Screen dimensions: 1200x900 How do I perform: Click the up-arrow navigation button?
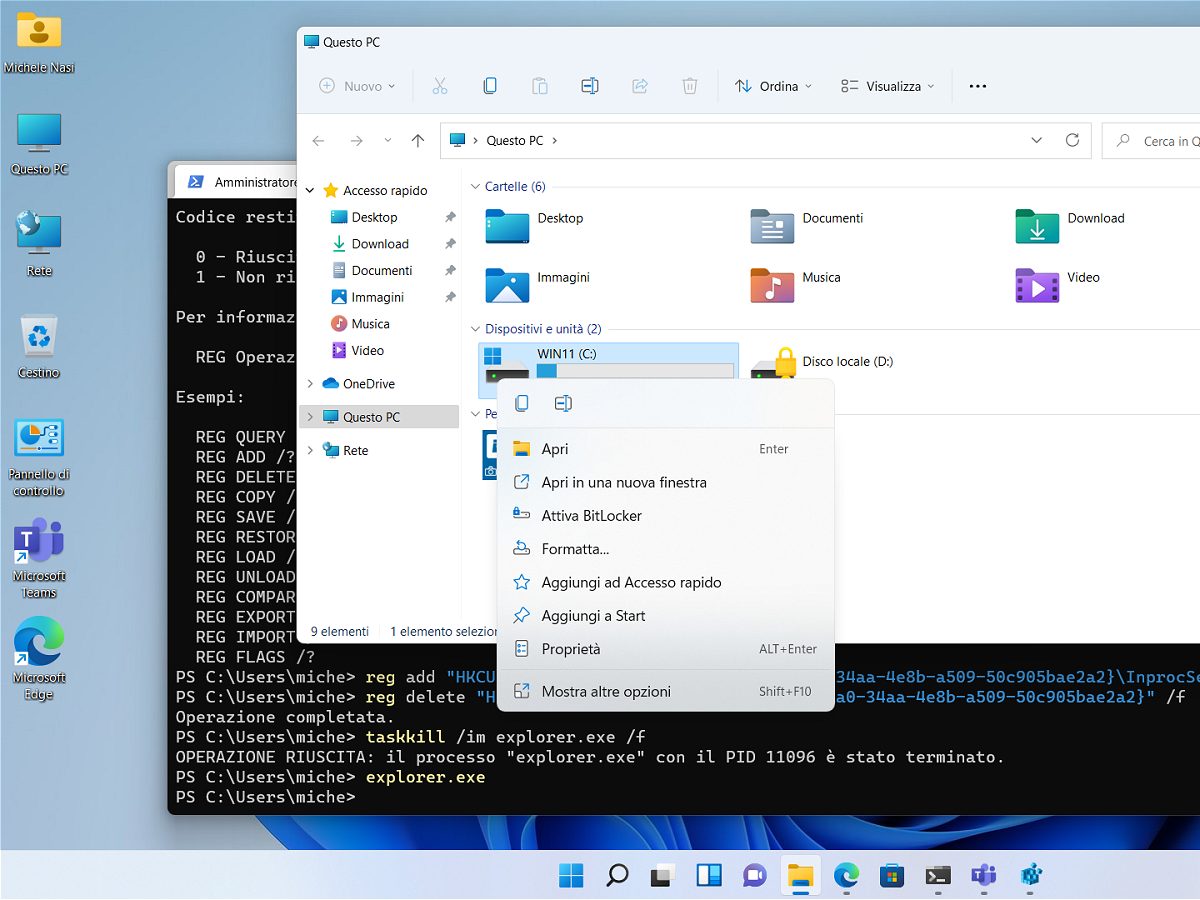click(x=418, y=141)
